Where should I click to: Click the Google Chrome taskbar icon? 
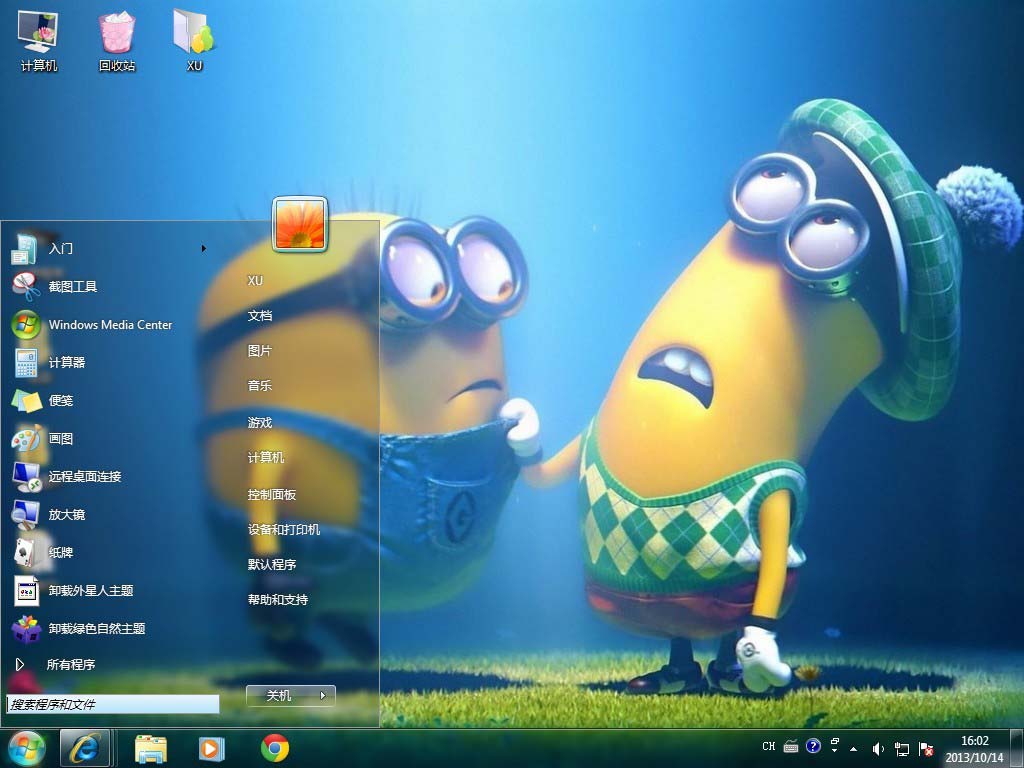pos(275,747)
